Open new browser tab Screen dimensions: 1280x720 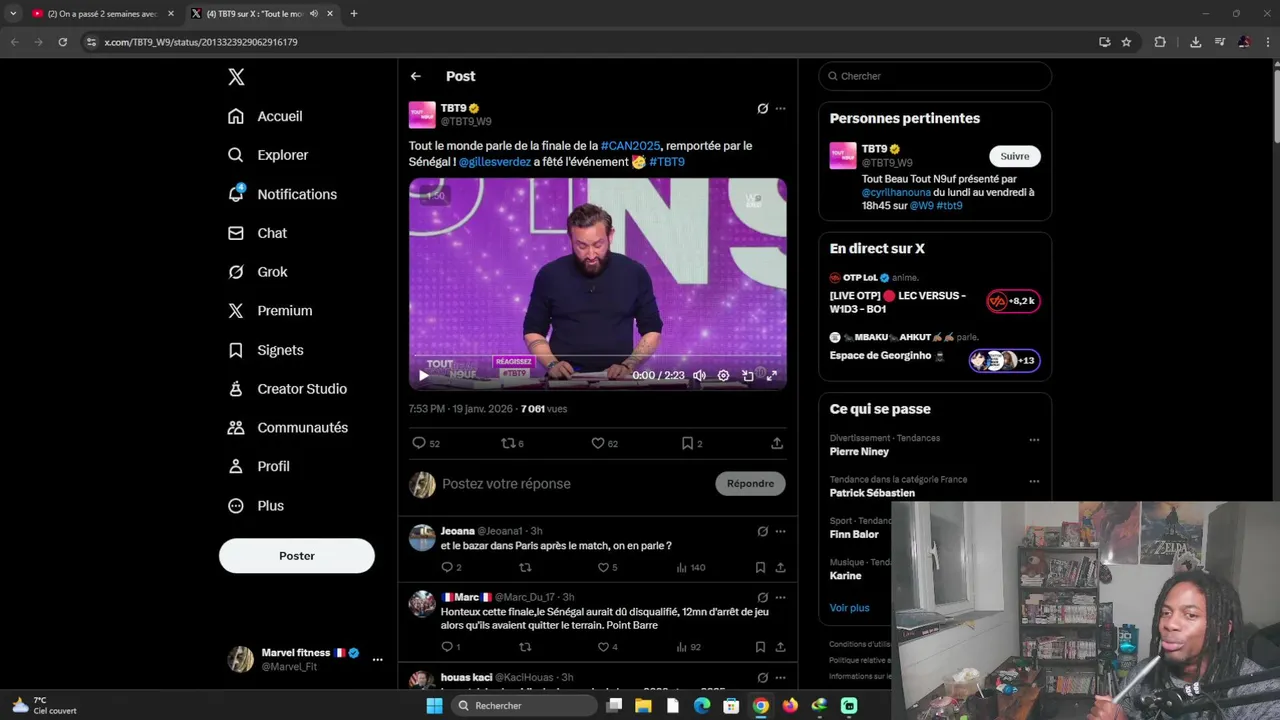(354, 14)
